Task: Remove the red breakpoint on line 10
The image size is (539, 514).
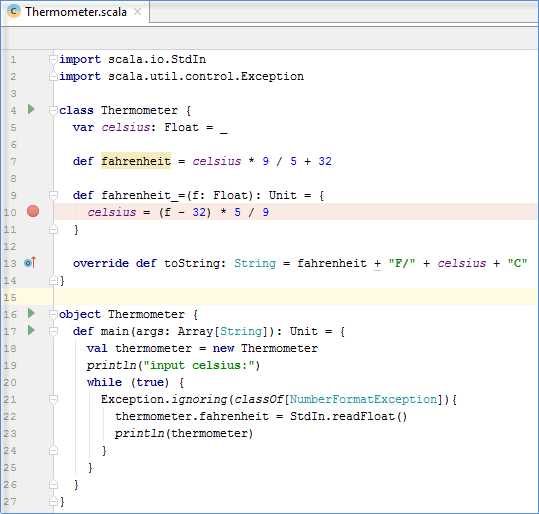Action: coord(33,211)
